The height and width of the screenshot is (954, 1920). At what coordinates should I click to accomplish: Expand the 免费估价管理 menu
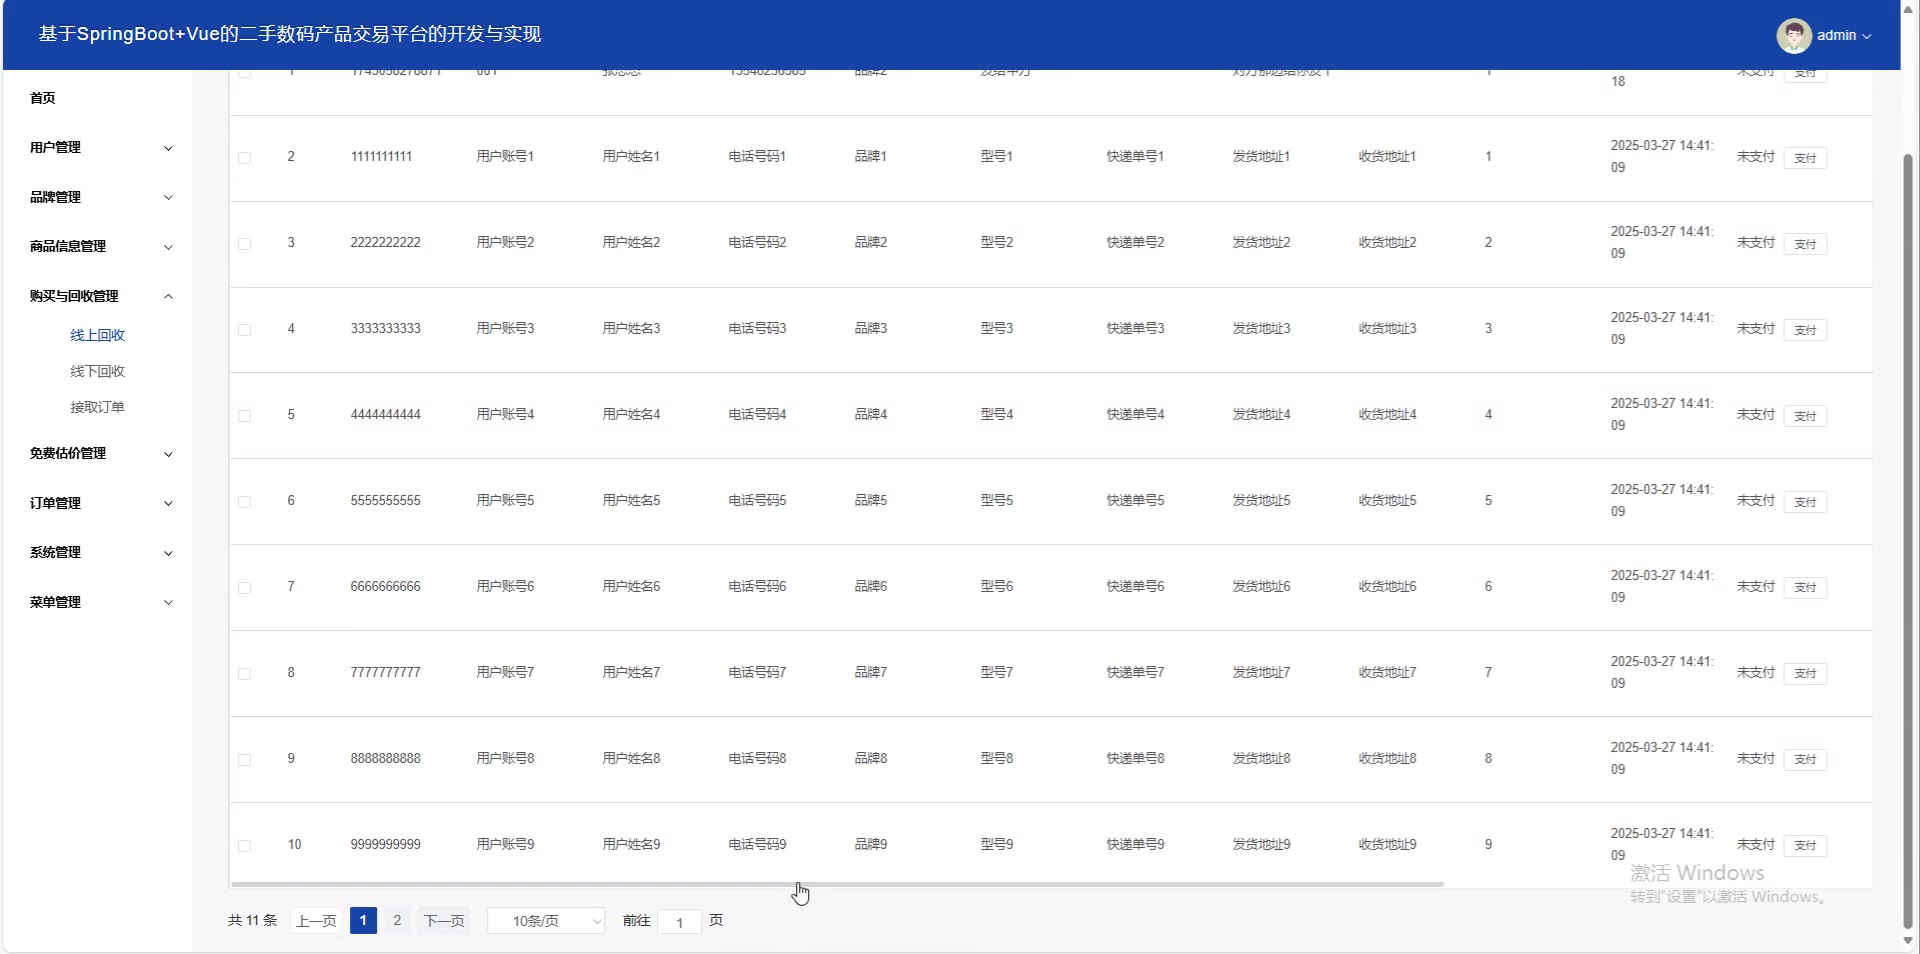(x=100, y=454)
